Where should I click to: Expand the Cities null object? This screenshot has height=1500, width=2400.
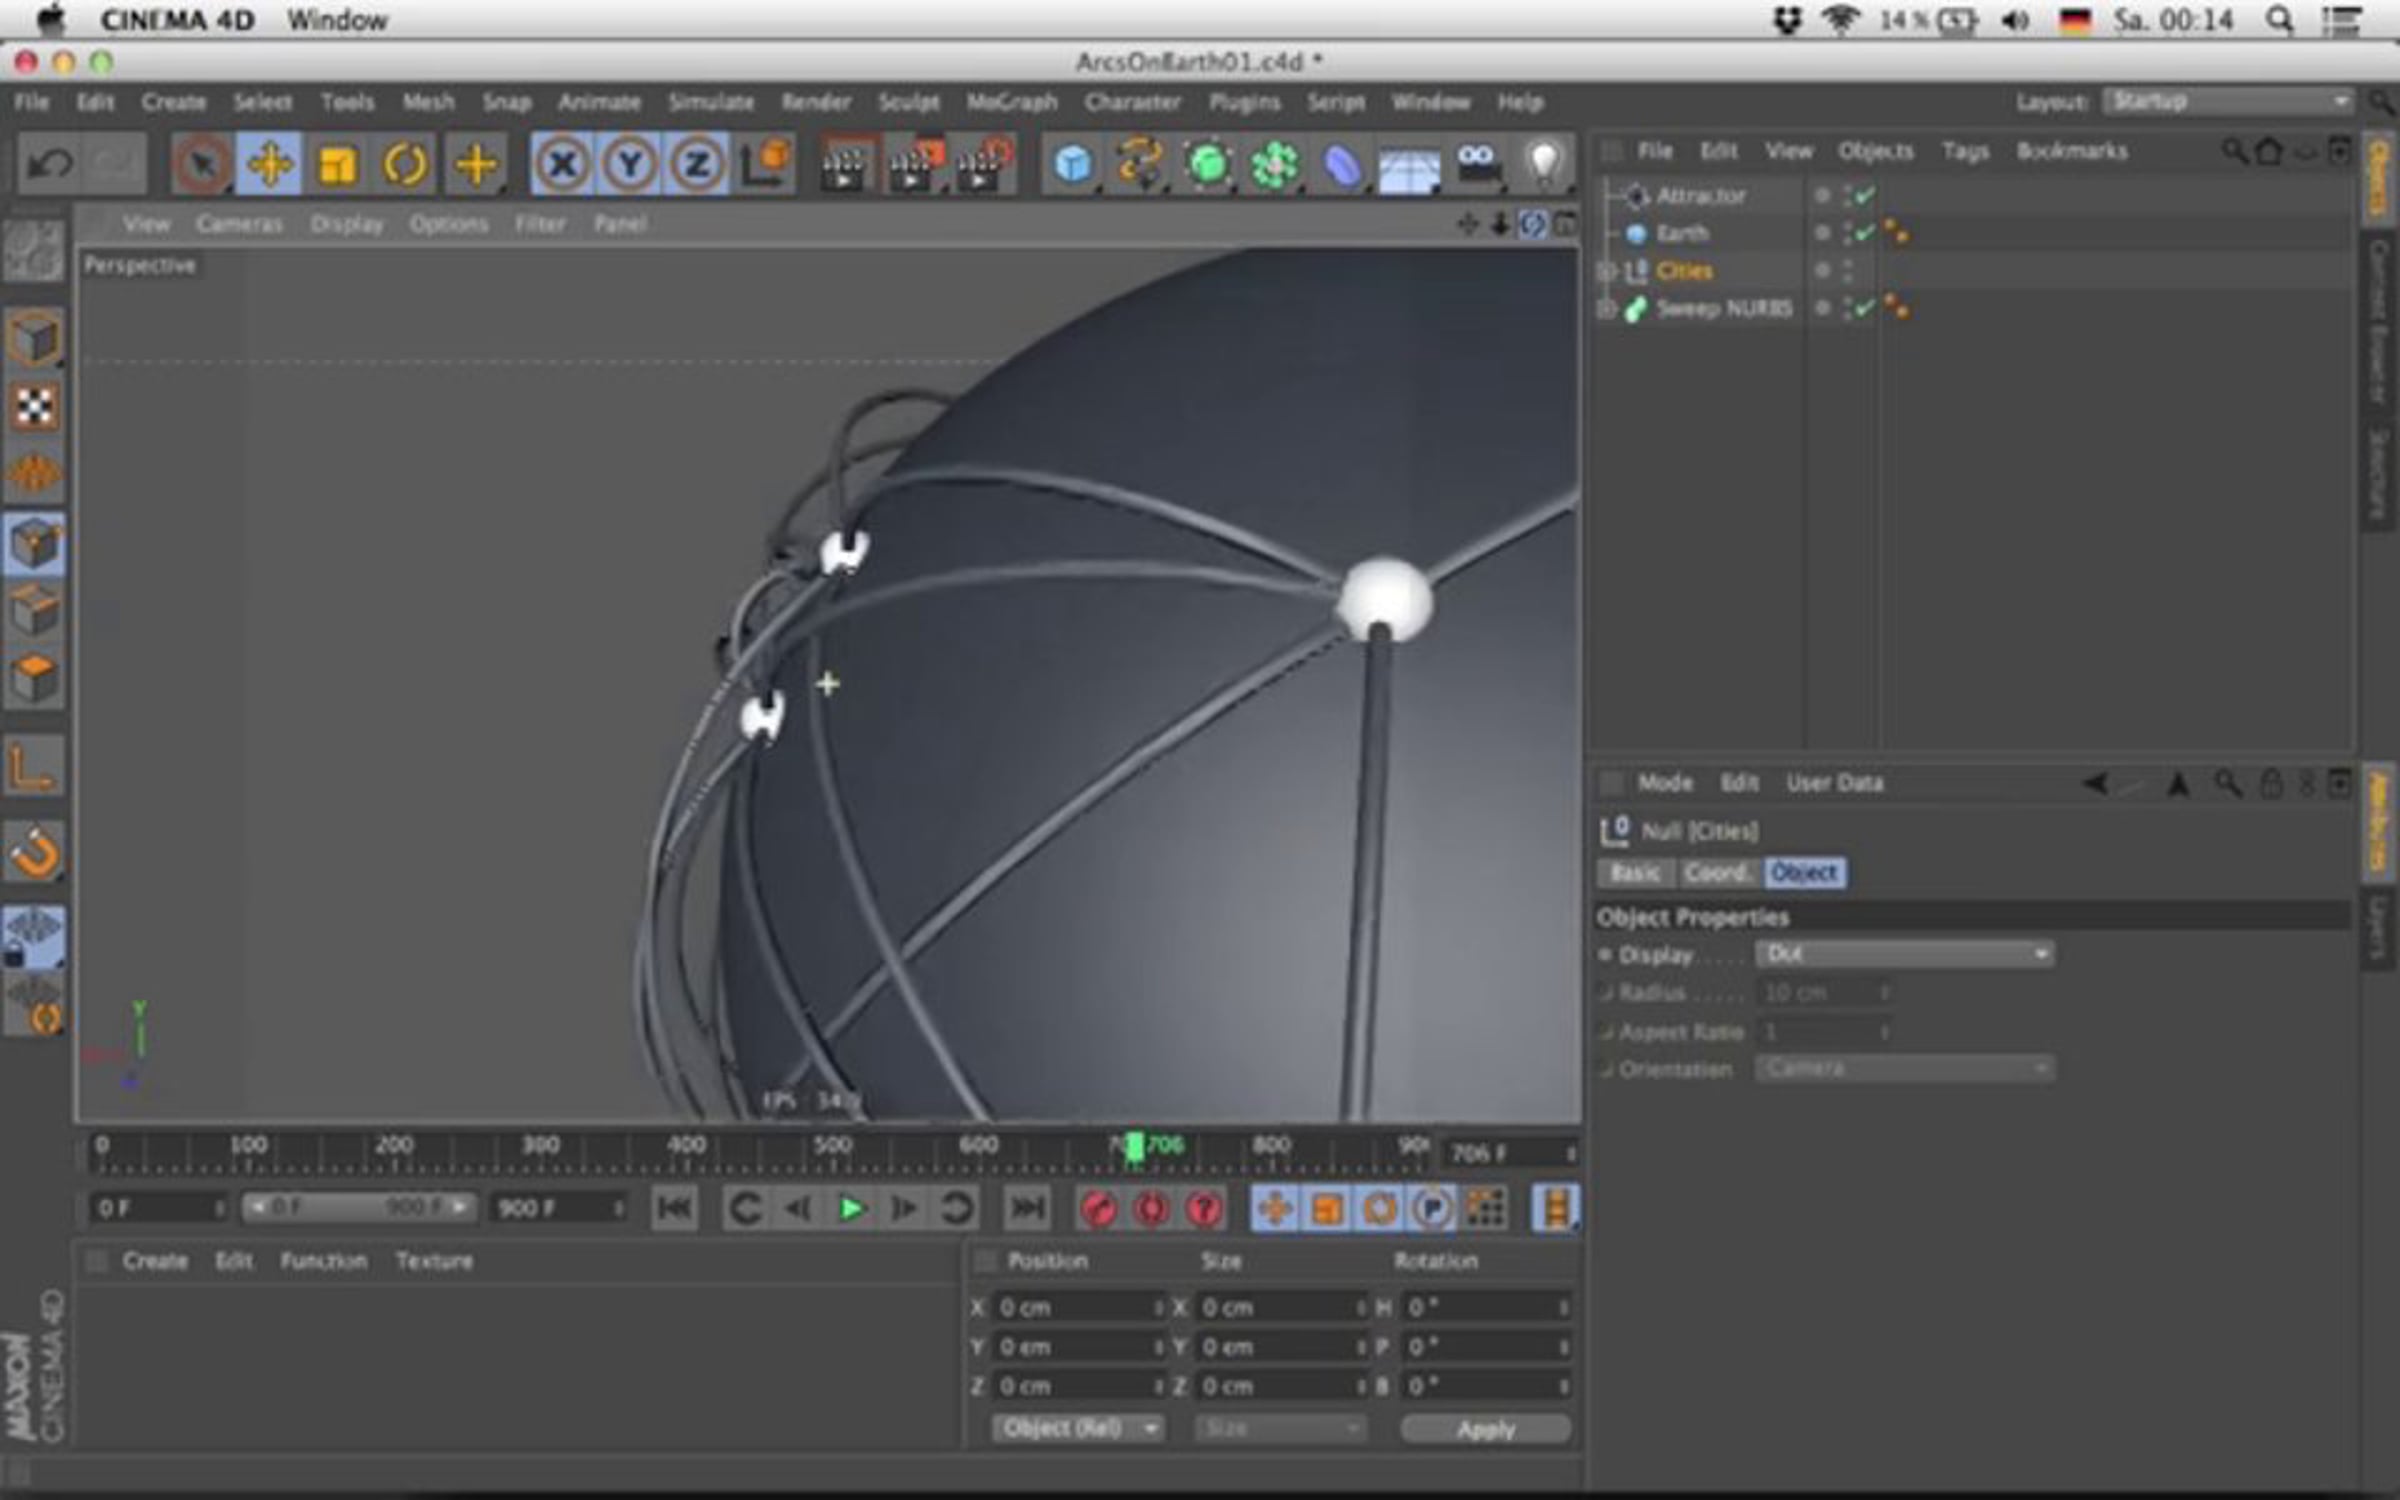pyautogui.click(x=1606, y=271)
